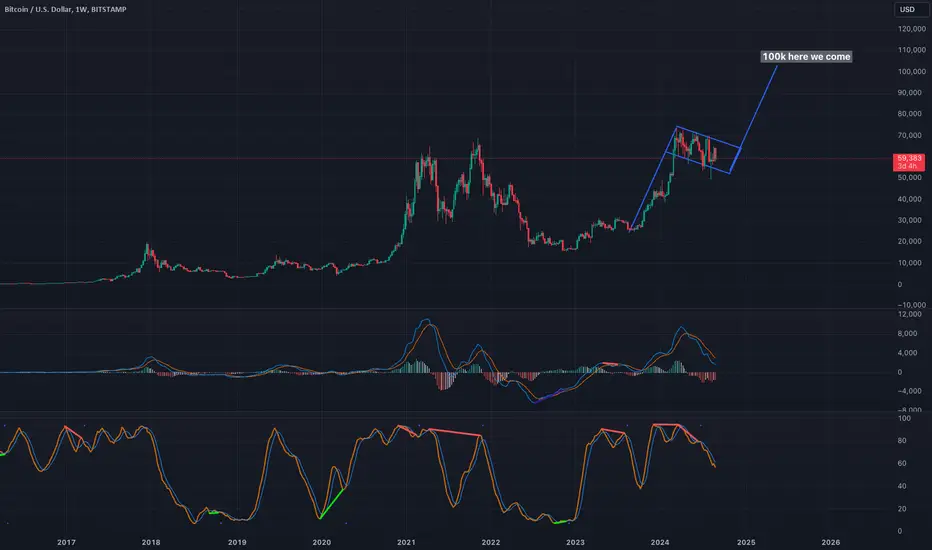Image resolution: width=932 pixels, height=550 pixels.
Task: Click the 2020 label on the time axis
Action: click(x=322, y=542)
